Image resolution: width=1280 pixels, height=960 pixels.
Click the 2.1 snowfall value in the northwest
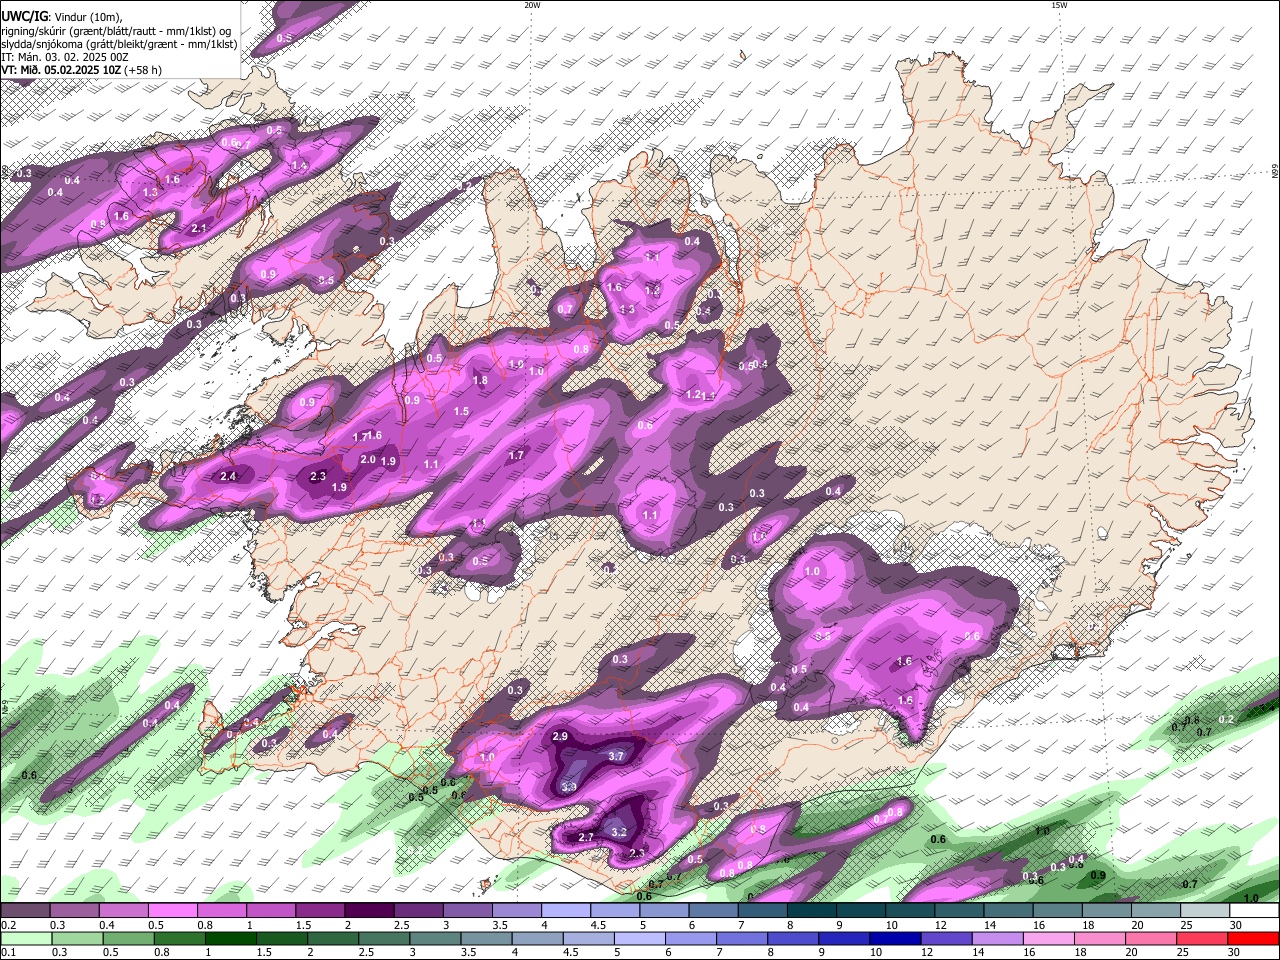(198, 229)
